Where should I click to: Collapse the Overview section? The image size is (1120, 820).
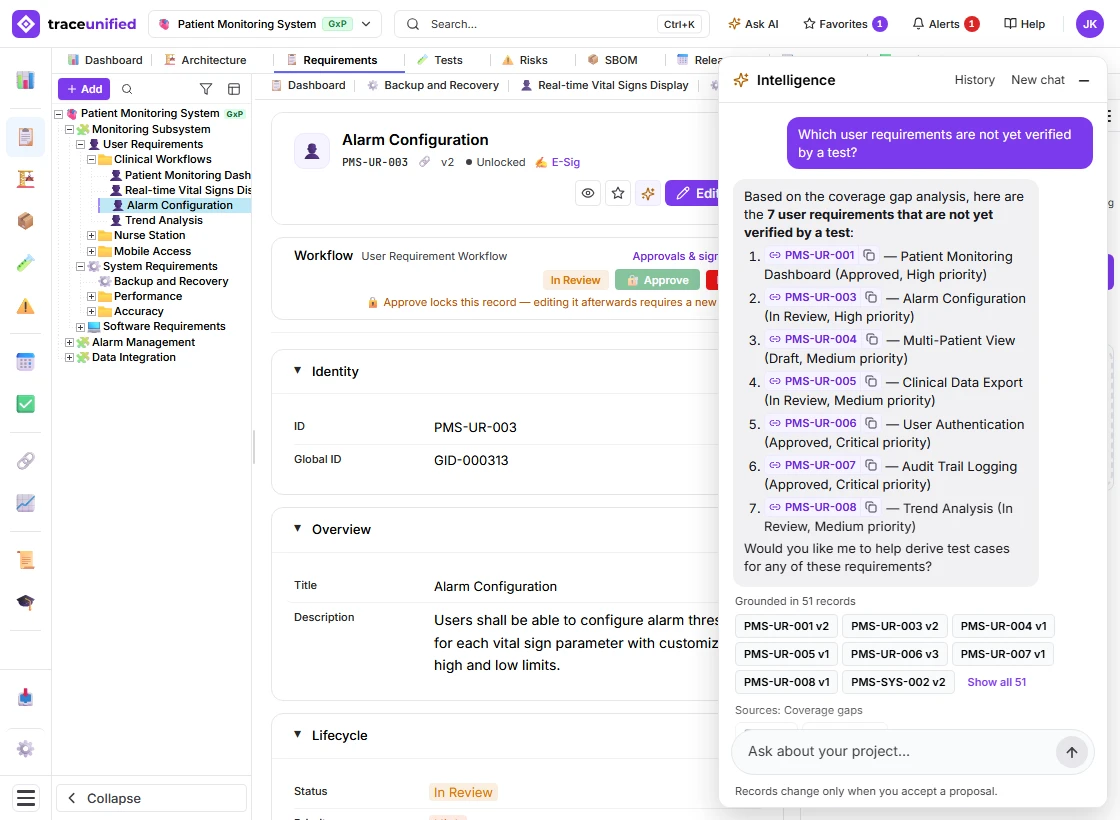(297, 529)
